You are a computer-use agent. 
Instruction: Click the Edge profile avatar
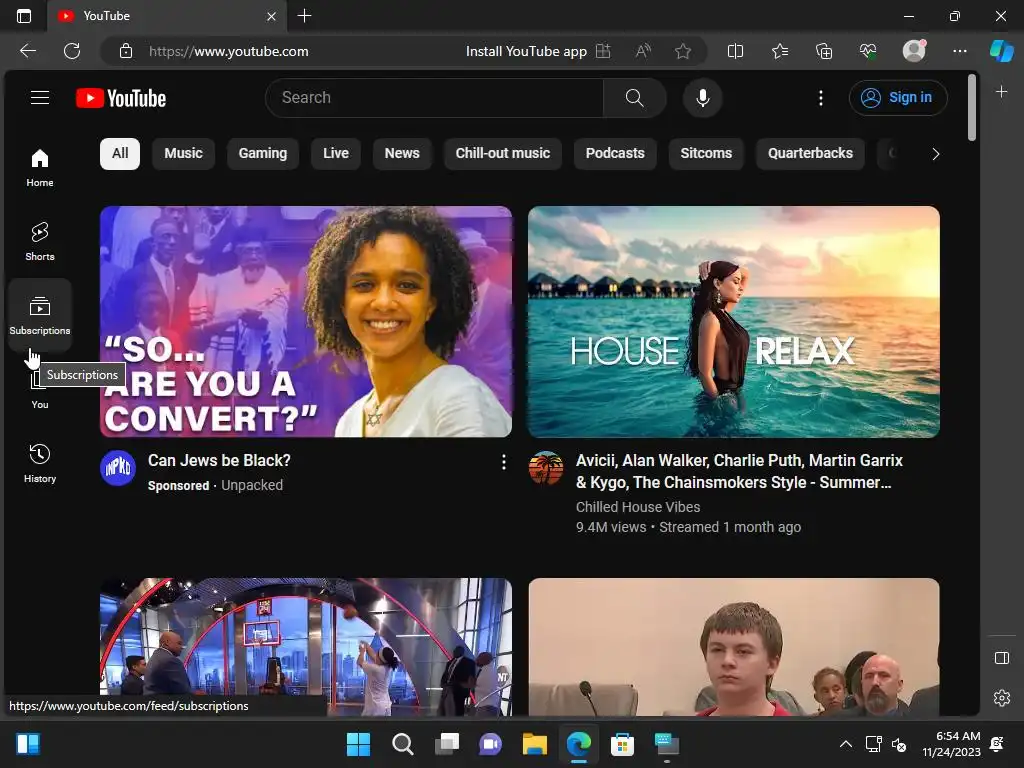(x=914, y=50)
